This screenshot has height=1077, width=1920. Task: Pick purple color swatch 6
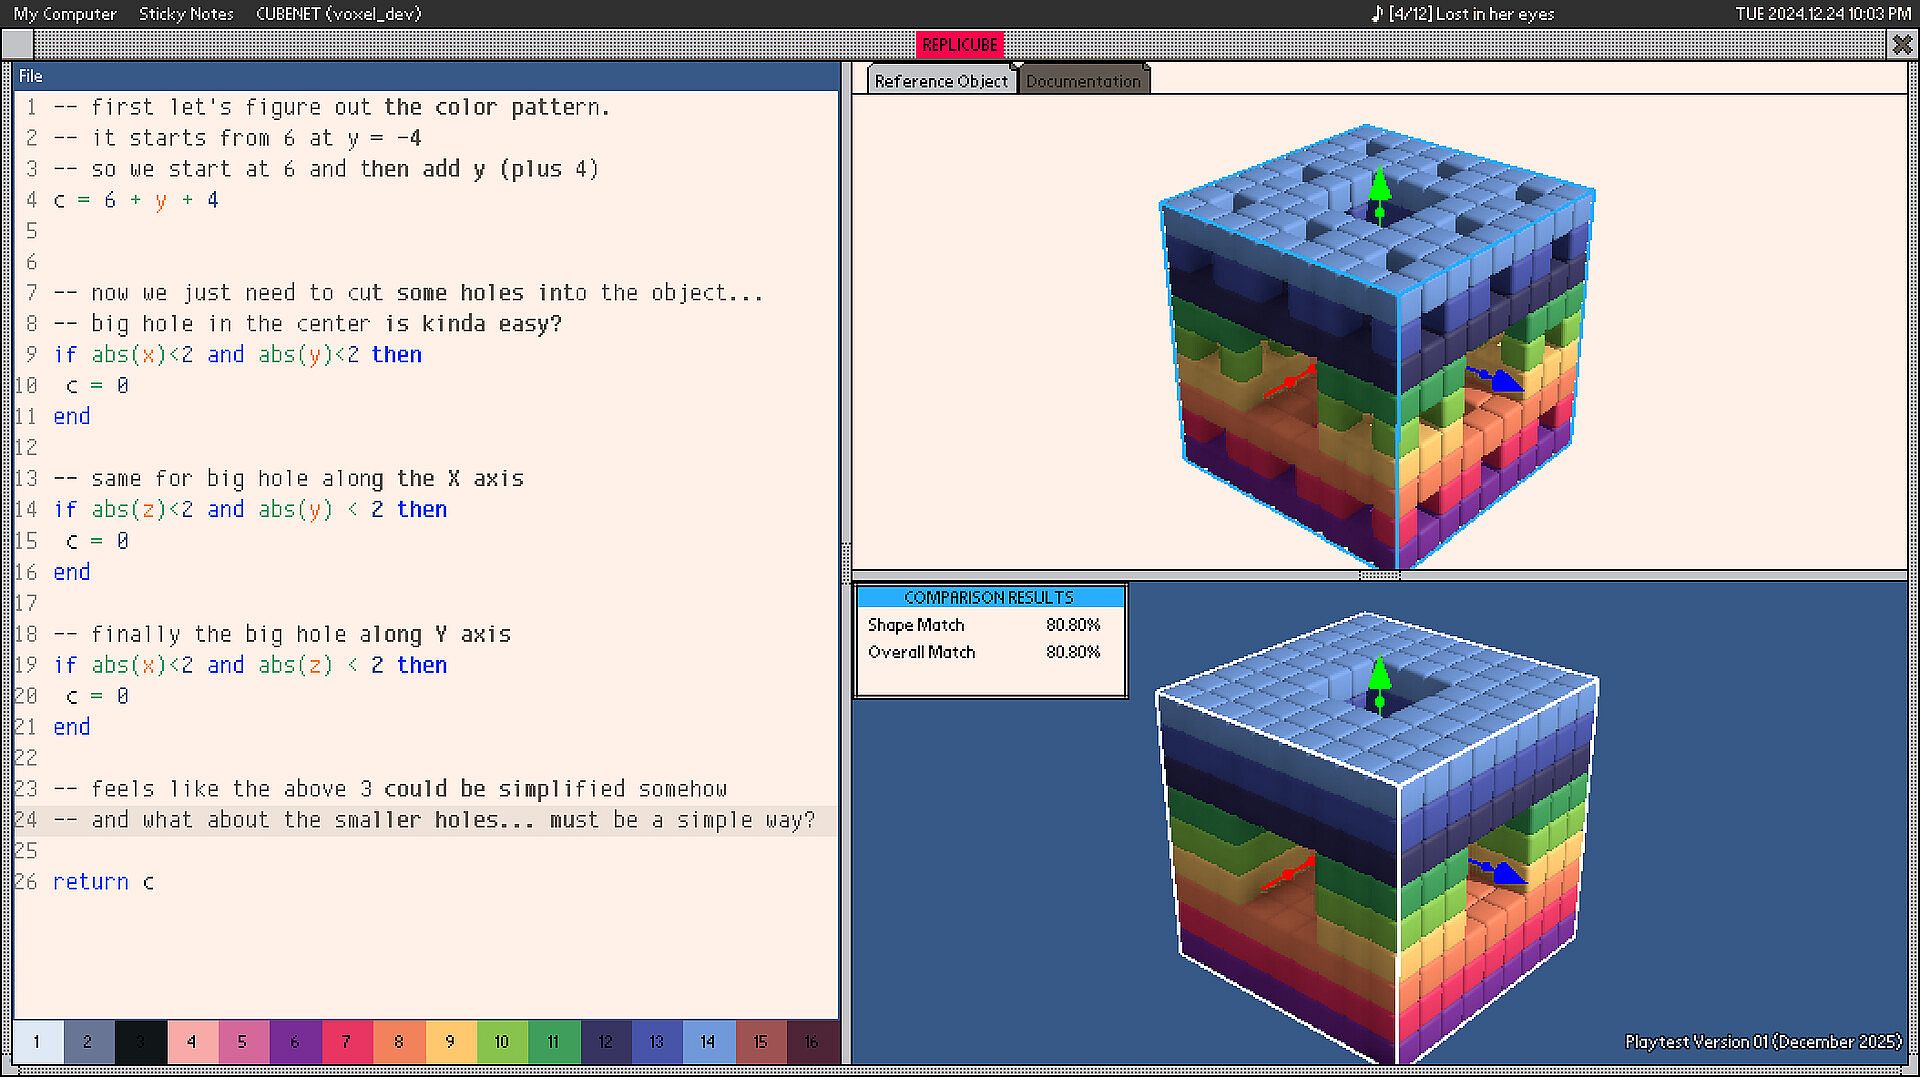296,1042
